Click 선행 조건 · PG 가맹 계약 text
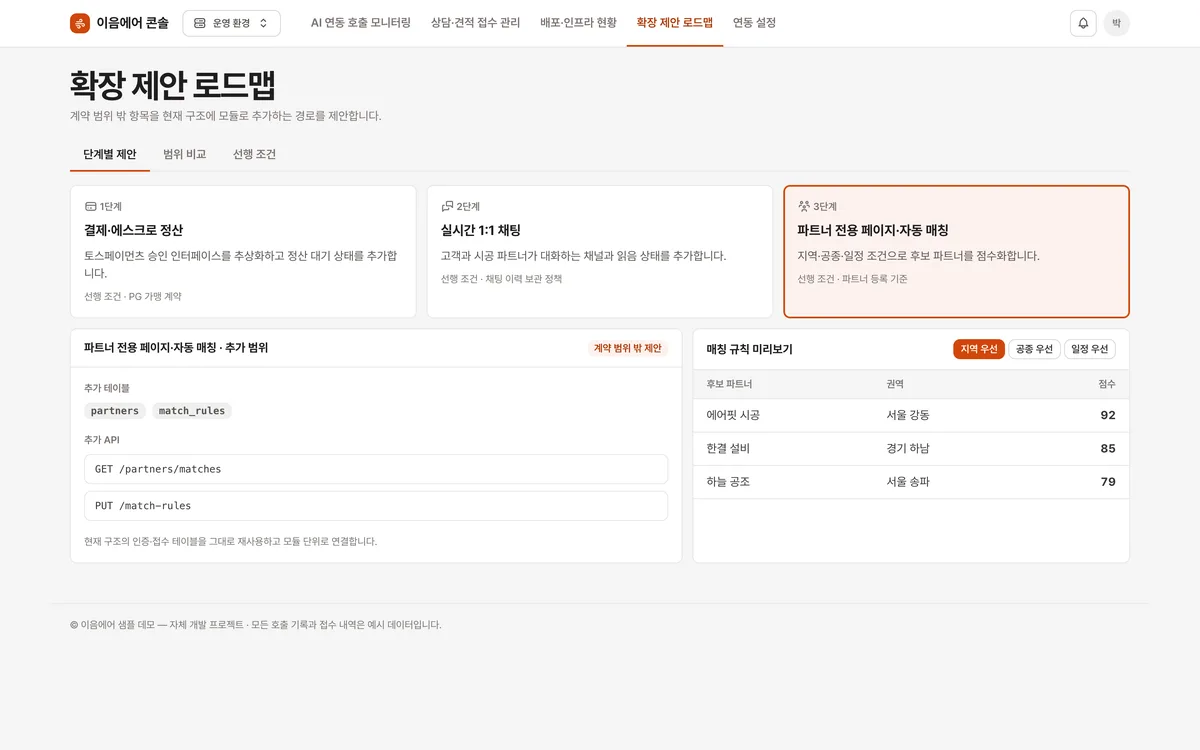The height and width of the screenshot is (750, 1200). [133, 297]
